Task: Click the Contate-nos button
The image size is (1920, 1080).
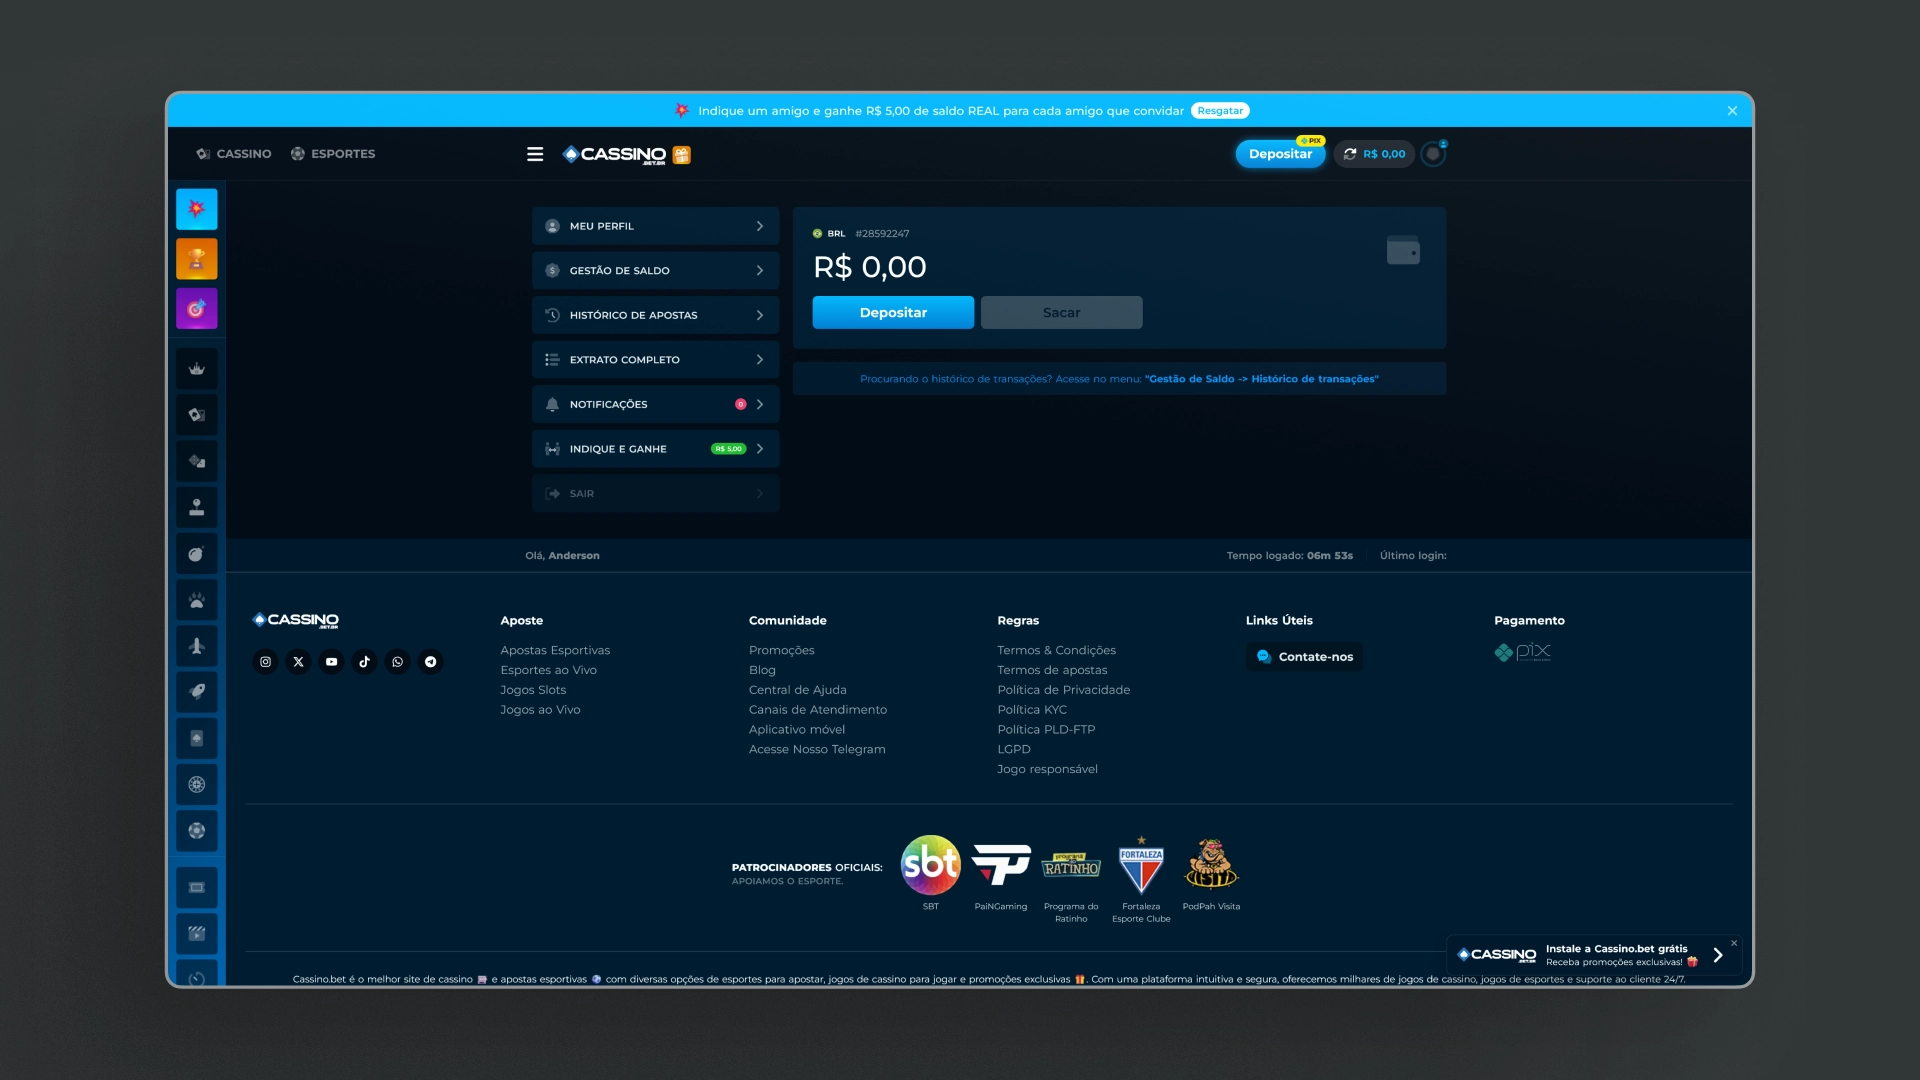Action: click(1304, 657)
